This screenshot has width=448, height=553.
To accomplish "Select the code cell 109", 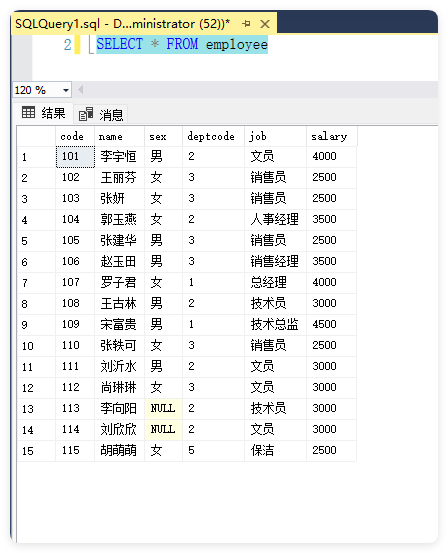I will click(x=75, y=324).
